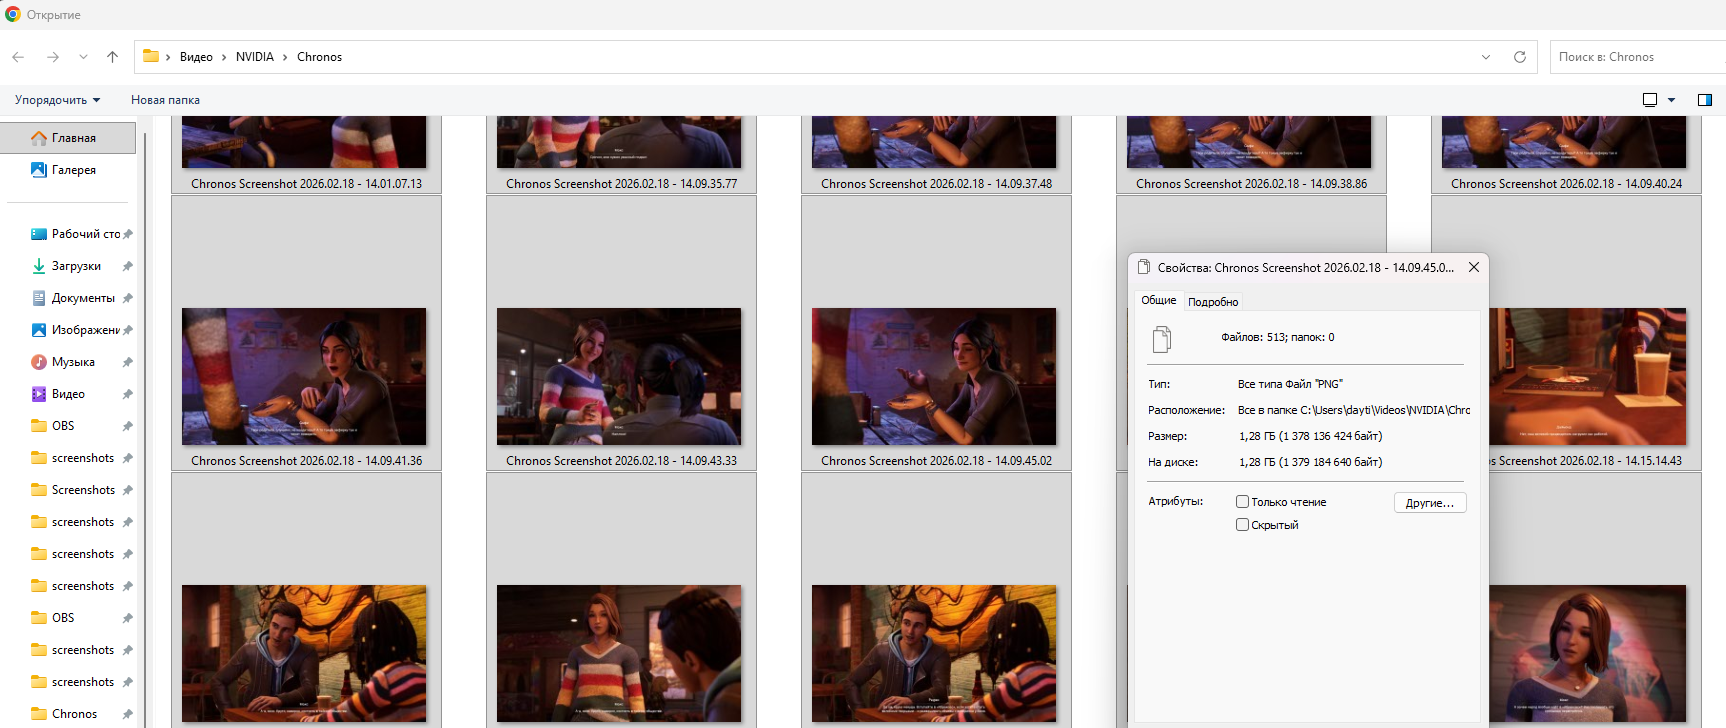Viewport: 1726px width, 728px height.
Task: Click the Поиск в: Chronos search field
Action: point(1637,57)
